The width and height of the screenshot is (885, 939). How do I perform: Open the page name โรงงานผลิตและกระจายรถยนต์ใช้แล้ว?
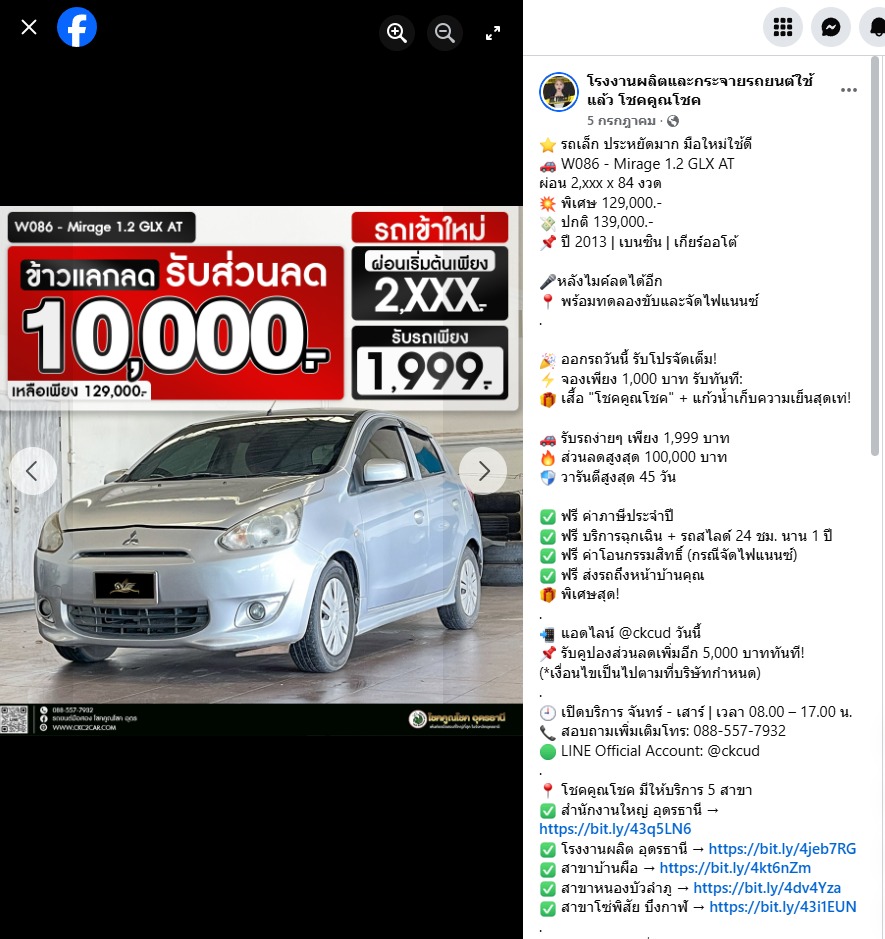[699, 90]
